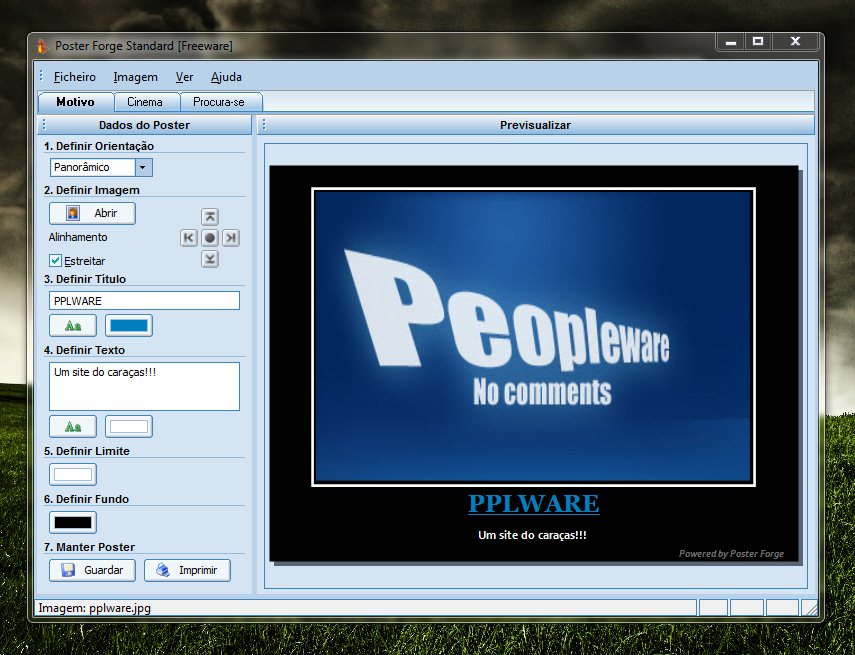Image resolution: width=855 pixels, height=655 pixels.
Task: Open the Ficheiro menu
Action: coord(75,77)
